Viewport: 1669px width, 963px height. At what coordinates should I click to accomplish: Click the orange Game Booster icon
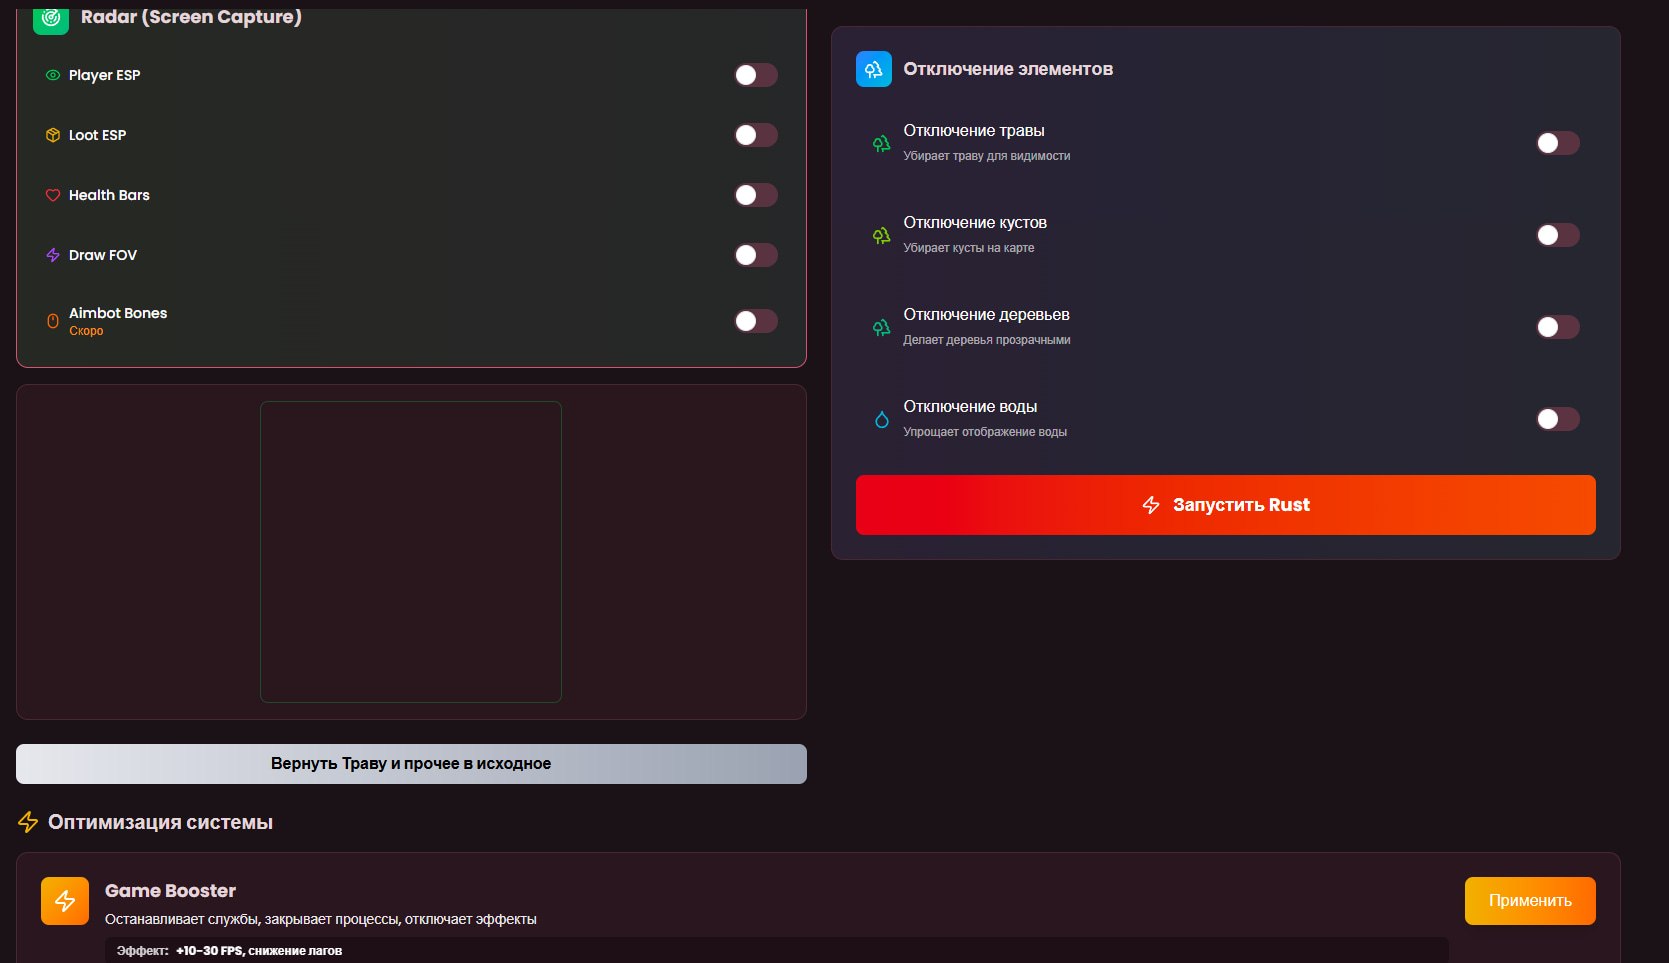click(65, 901)
